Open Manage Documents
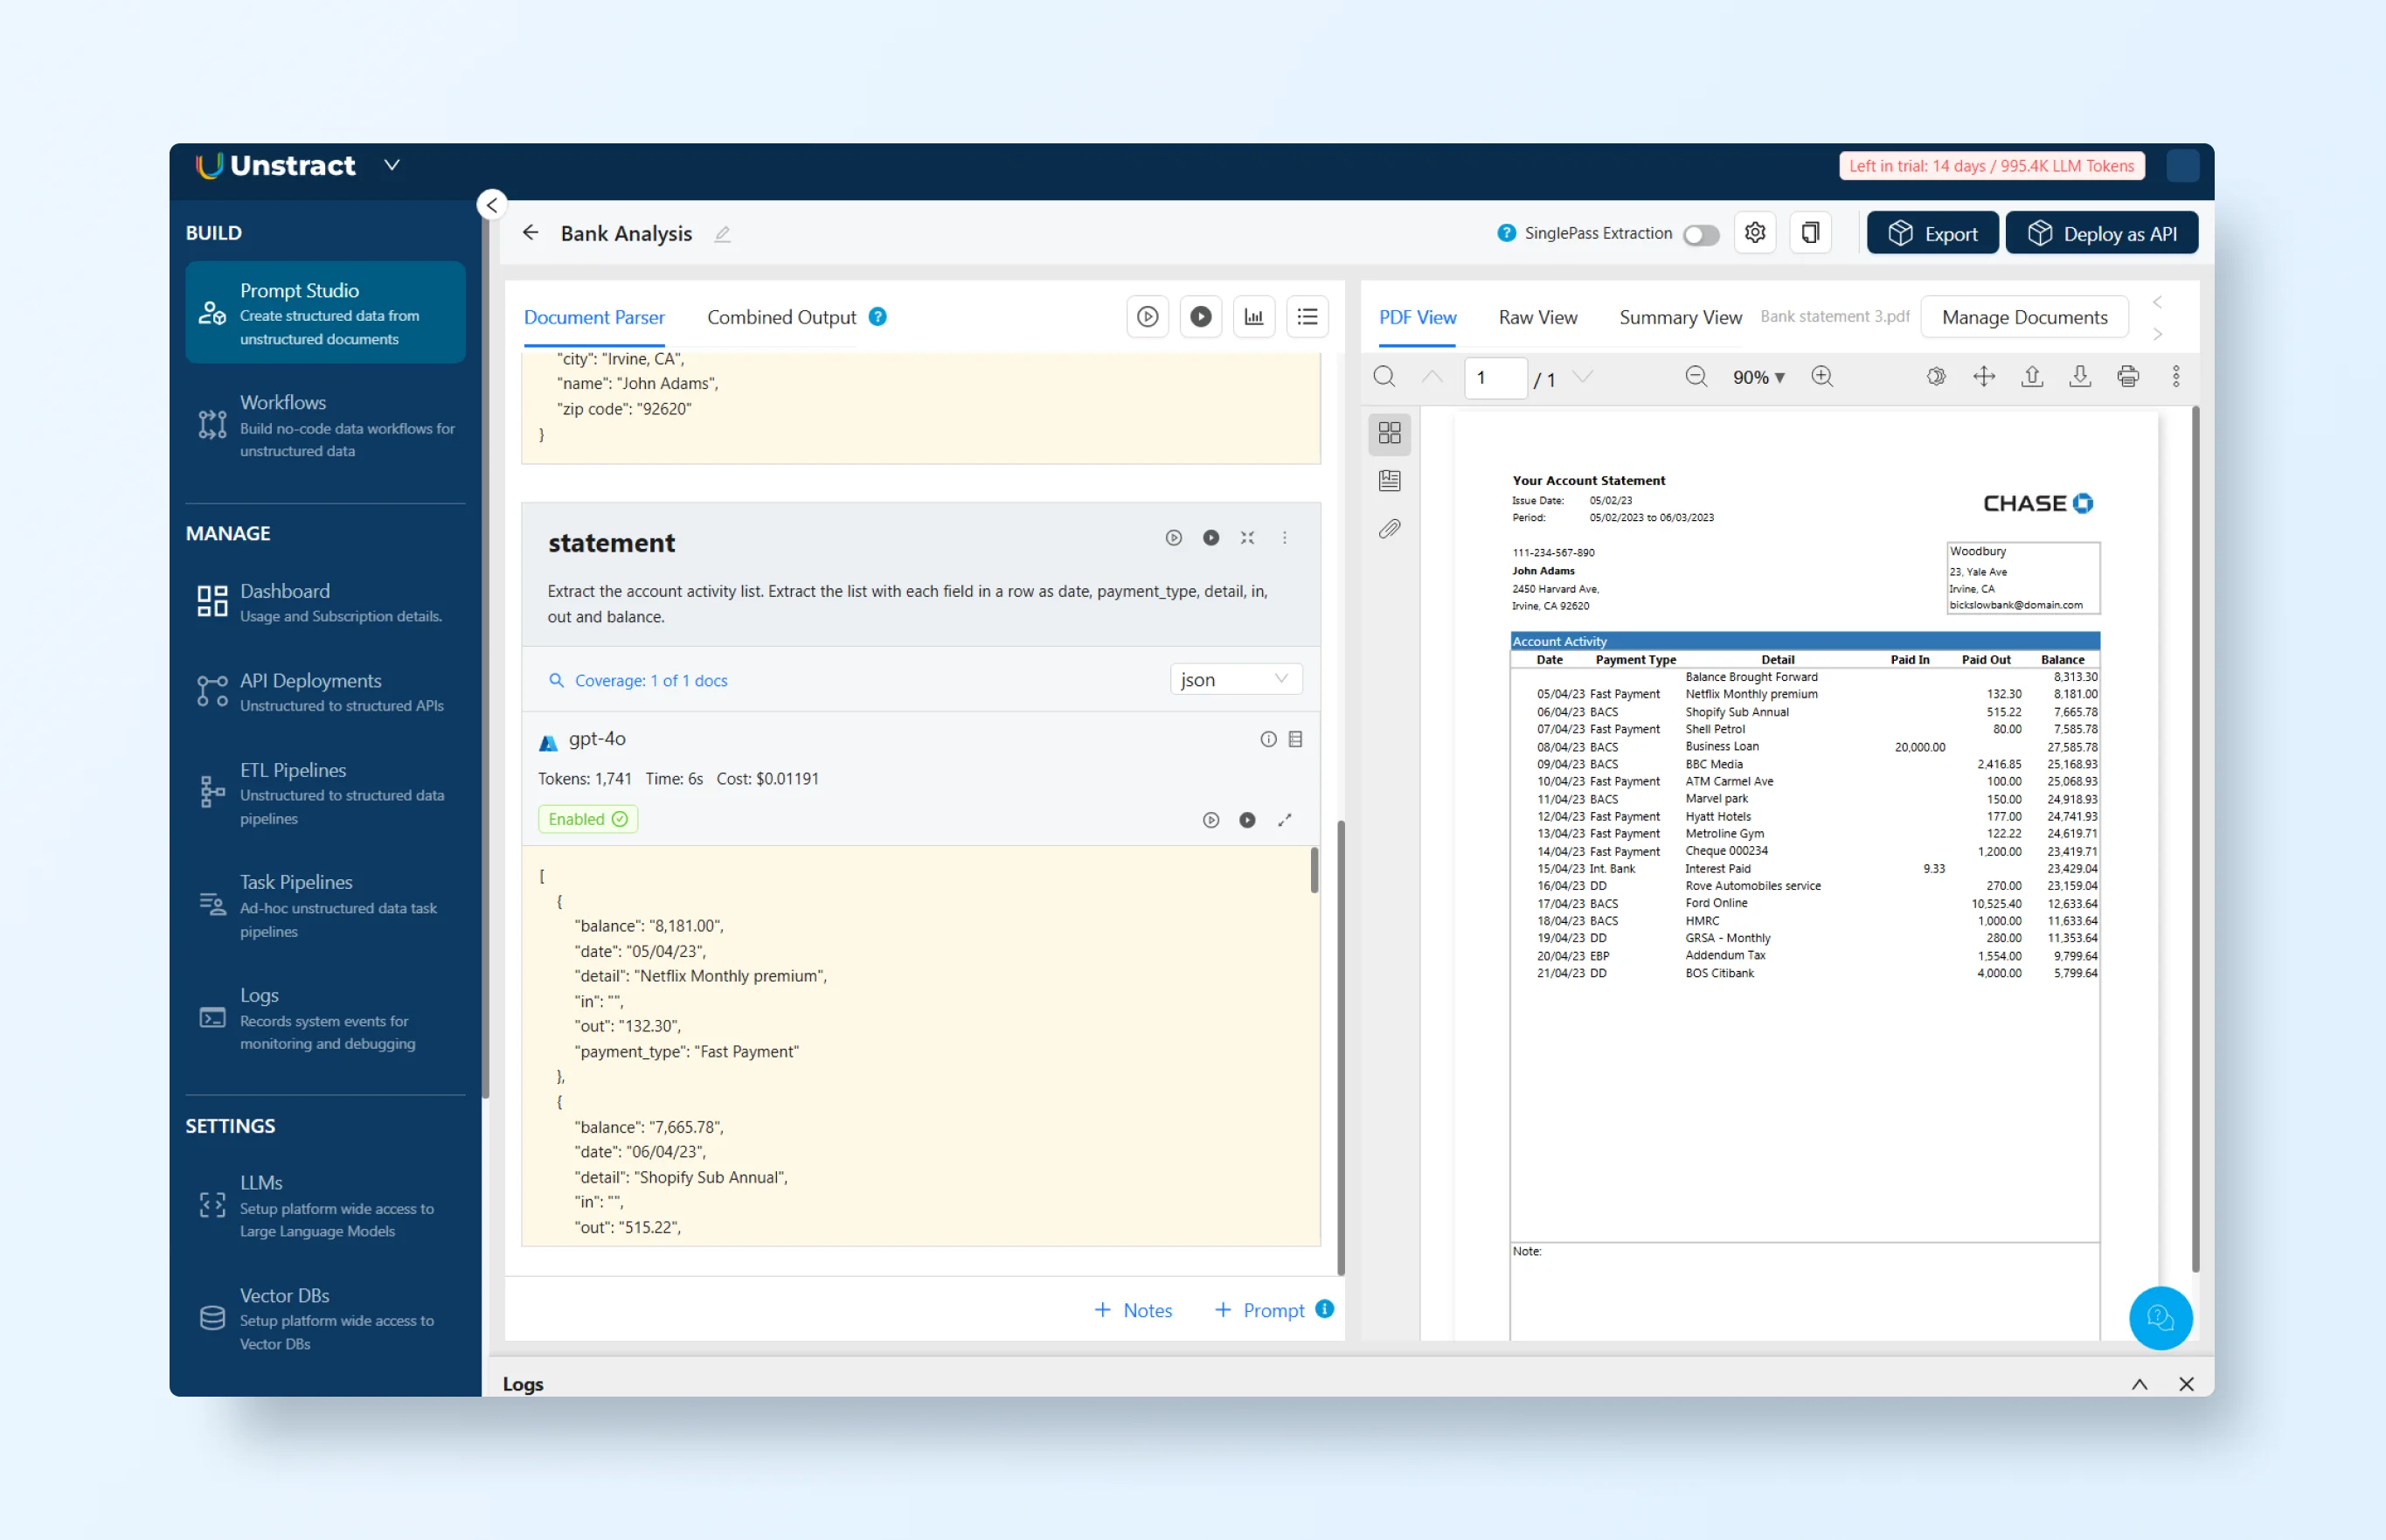The width and height of the screenshot is (2386, 1540). [2024, 317]
